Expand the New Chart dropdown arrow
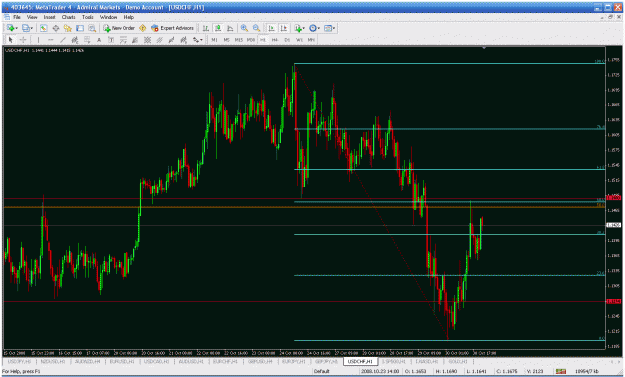The width and height of the screenshot is (625, 377). point(16,28)
